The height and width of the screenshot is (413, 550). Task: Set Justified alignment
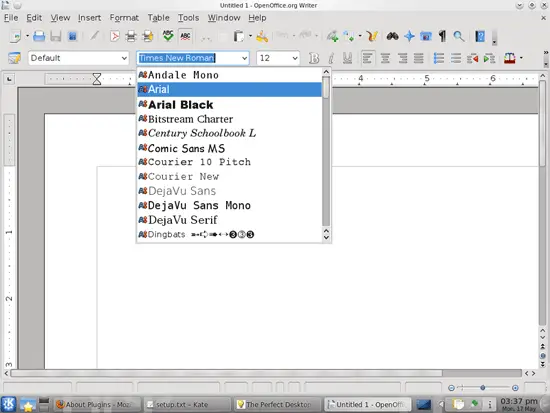tap(418, 58)
